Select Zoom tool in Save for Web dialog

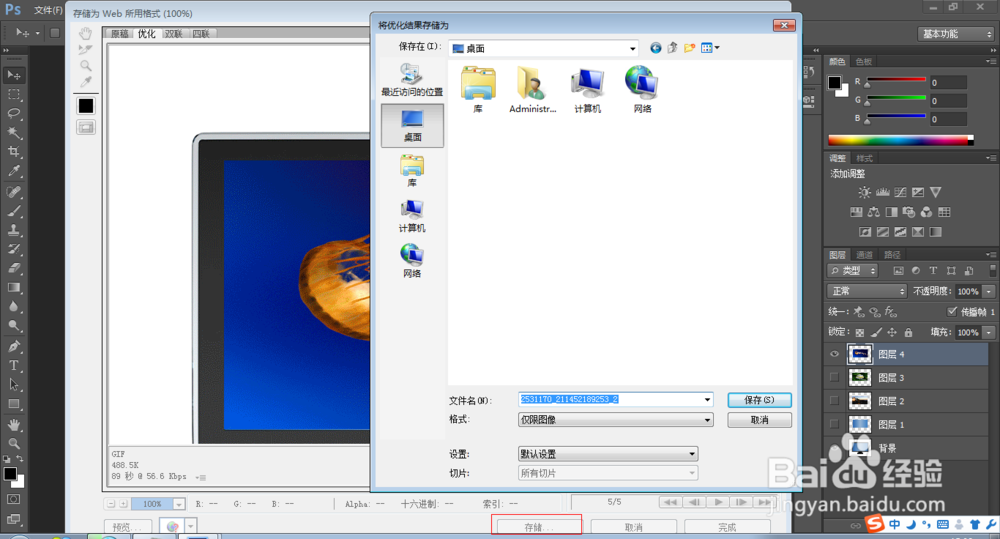coord(85,66)
